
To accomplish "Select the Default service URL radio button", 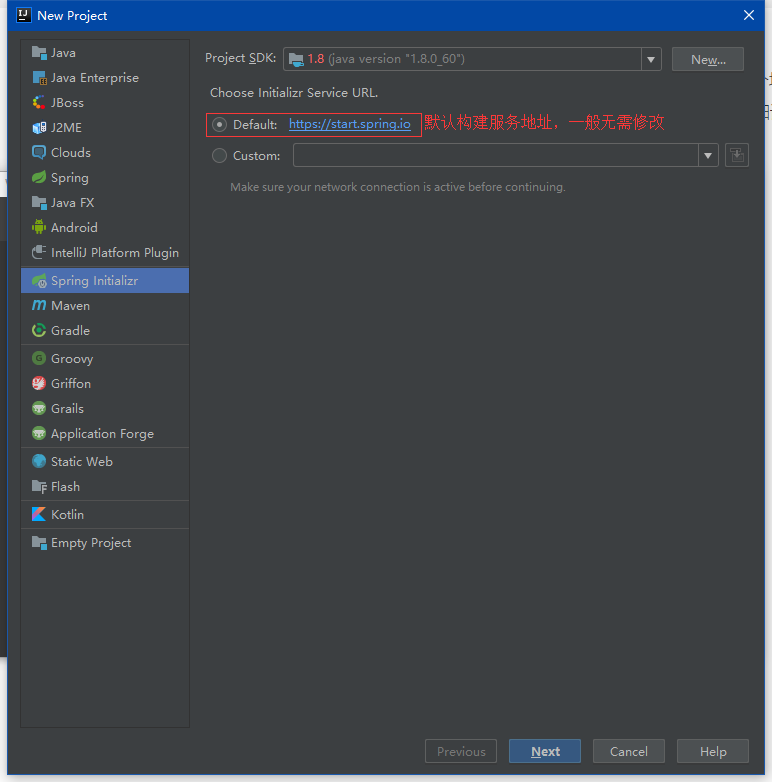I will [219, 124].
